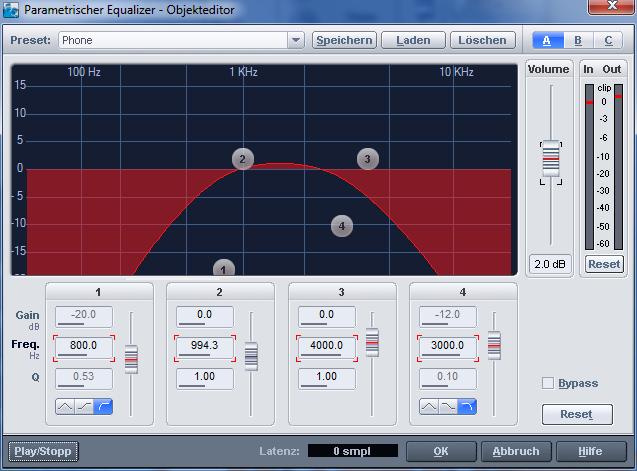Click band 4 gain field -12.0

pos(448,317)
